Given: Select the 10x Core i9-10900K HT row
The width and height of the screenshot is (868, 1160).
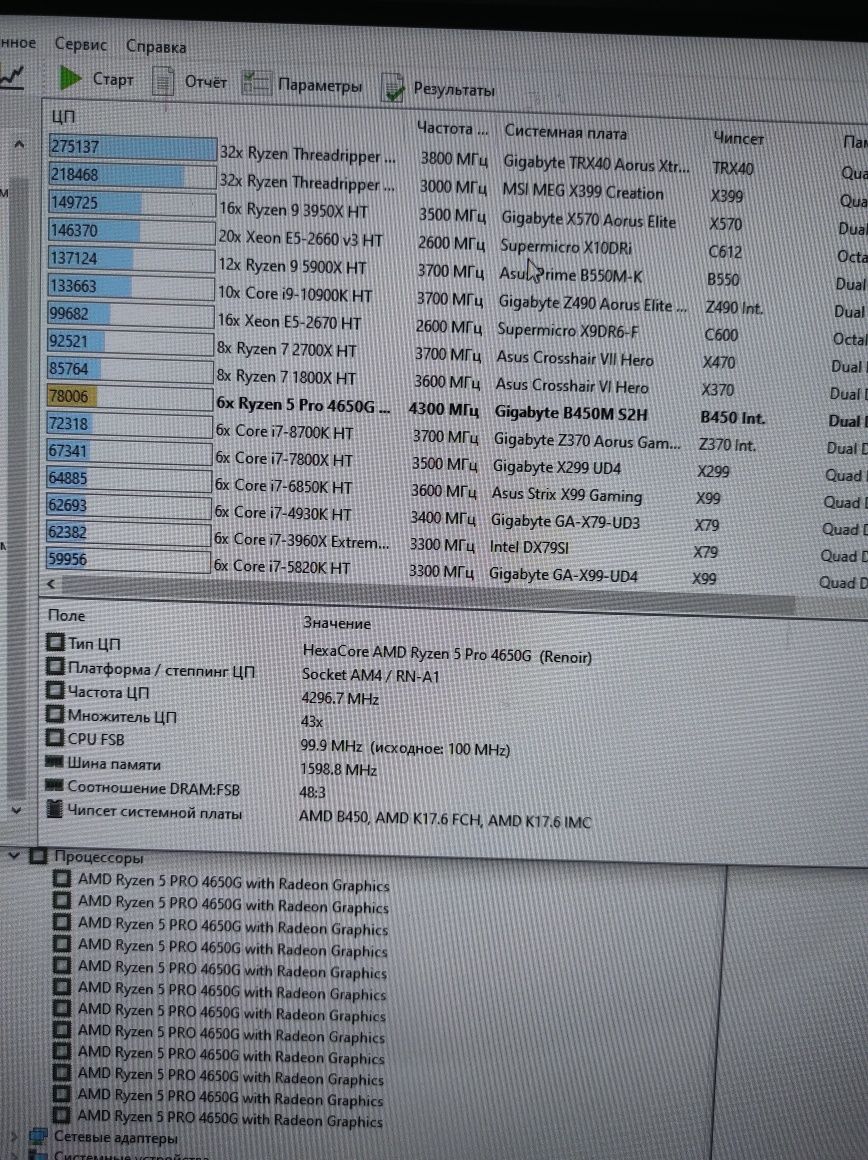Looking at the screenshot, I should point(295,294).
